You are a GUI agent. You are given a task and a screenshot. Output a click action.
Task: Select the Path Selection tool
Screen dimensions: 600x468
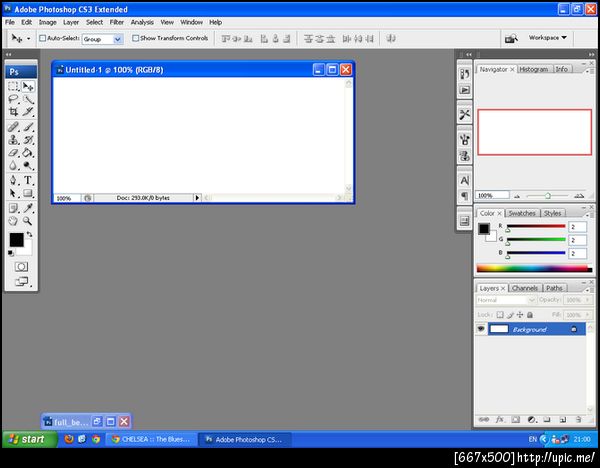click(13, 193)
